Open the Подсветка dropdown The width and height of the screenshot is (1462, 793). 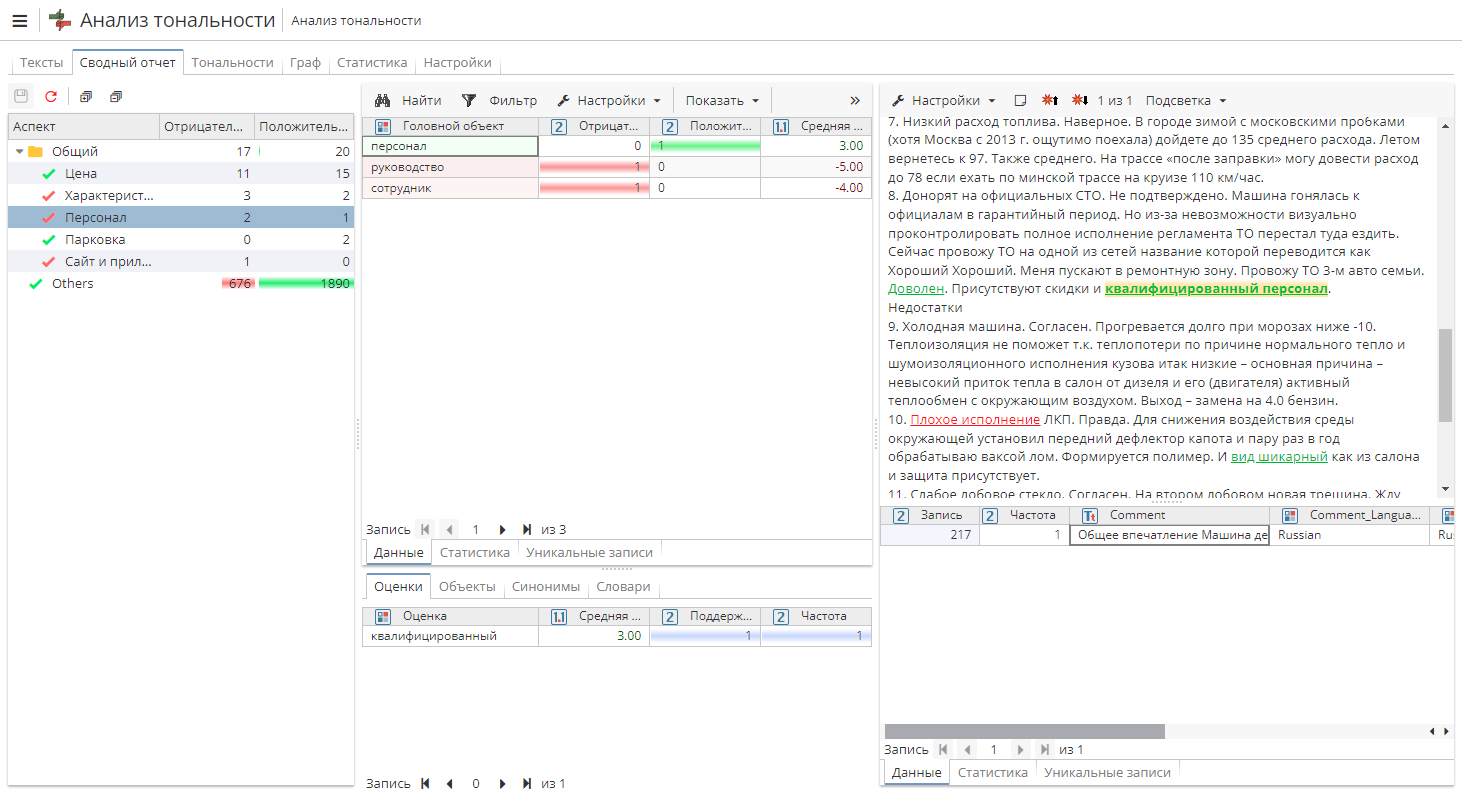pyautogui.click(x=1186, y=100)
